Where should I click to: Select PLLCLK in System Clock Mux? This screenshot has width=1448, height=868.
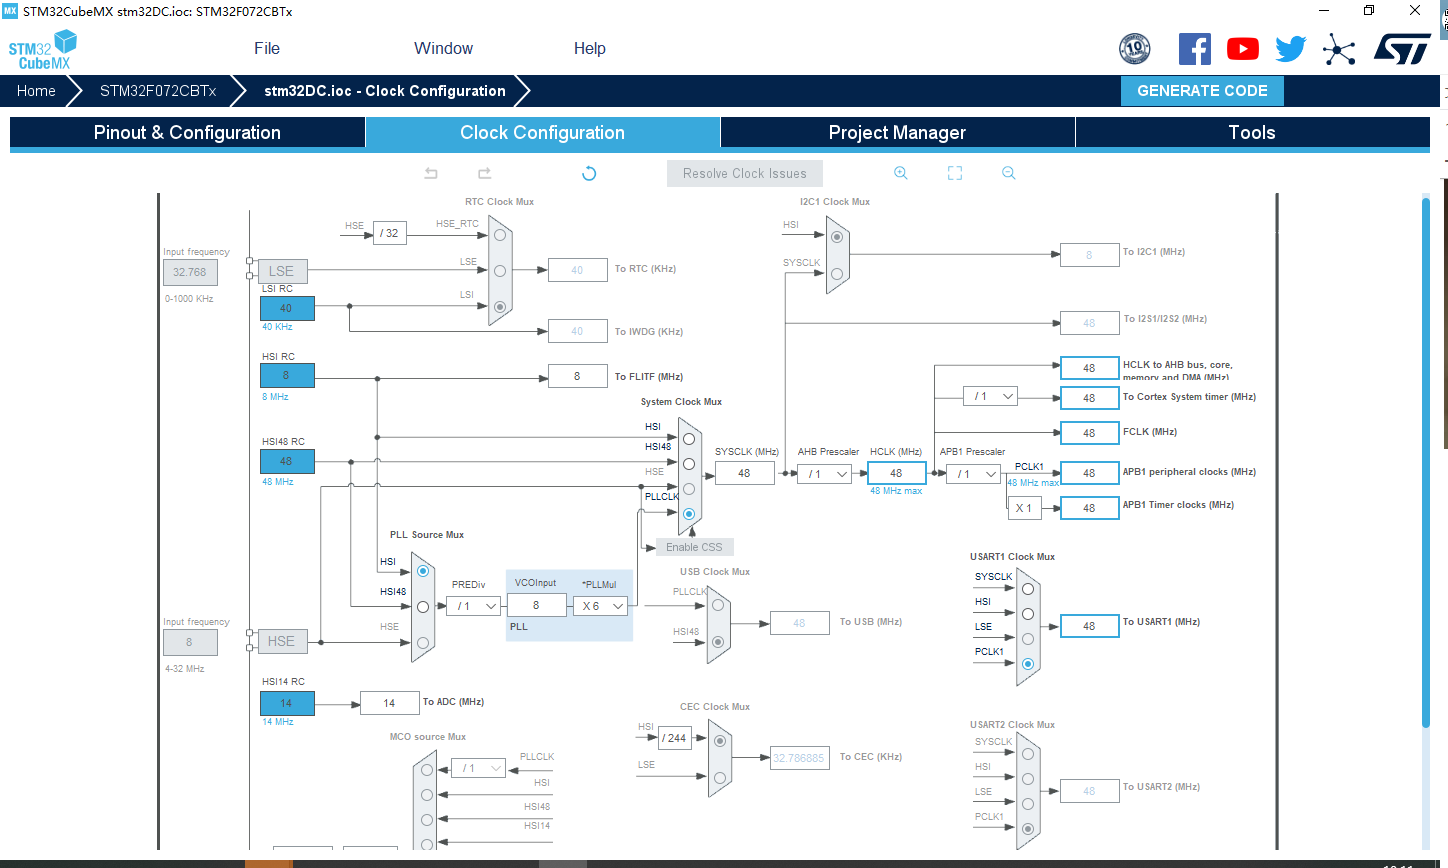(689, 514)
